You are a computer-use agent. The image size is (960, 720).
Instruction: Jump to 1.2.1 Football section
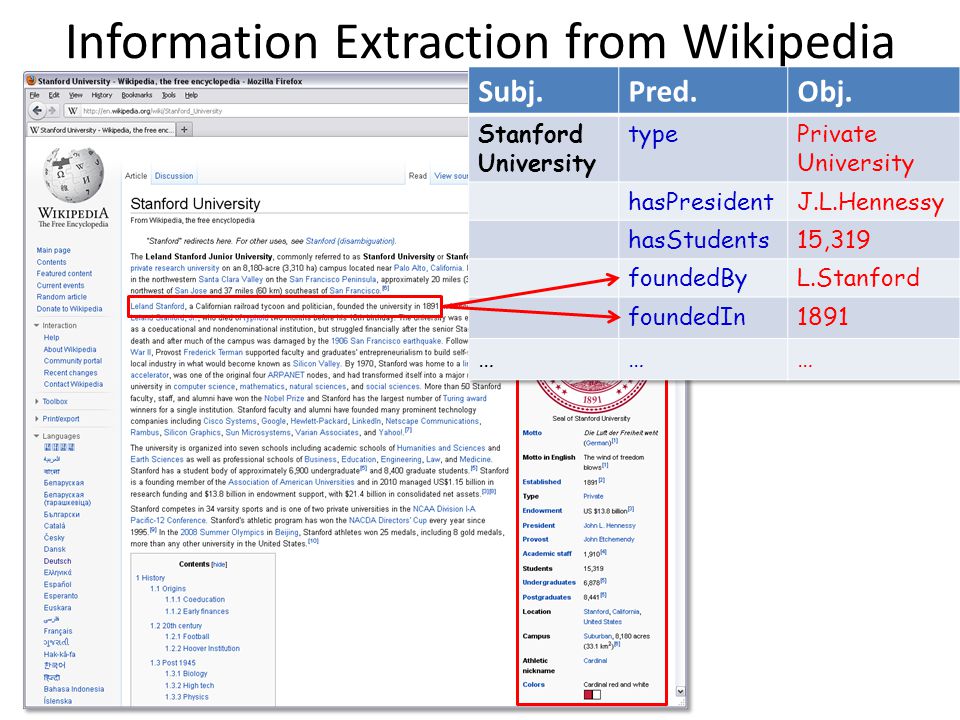pyautogui.click(x=187, y=637)
